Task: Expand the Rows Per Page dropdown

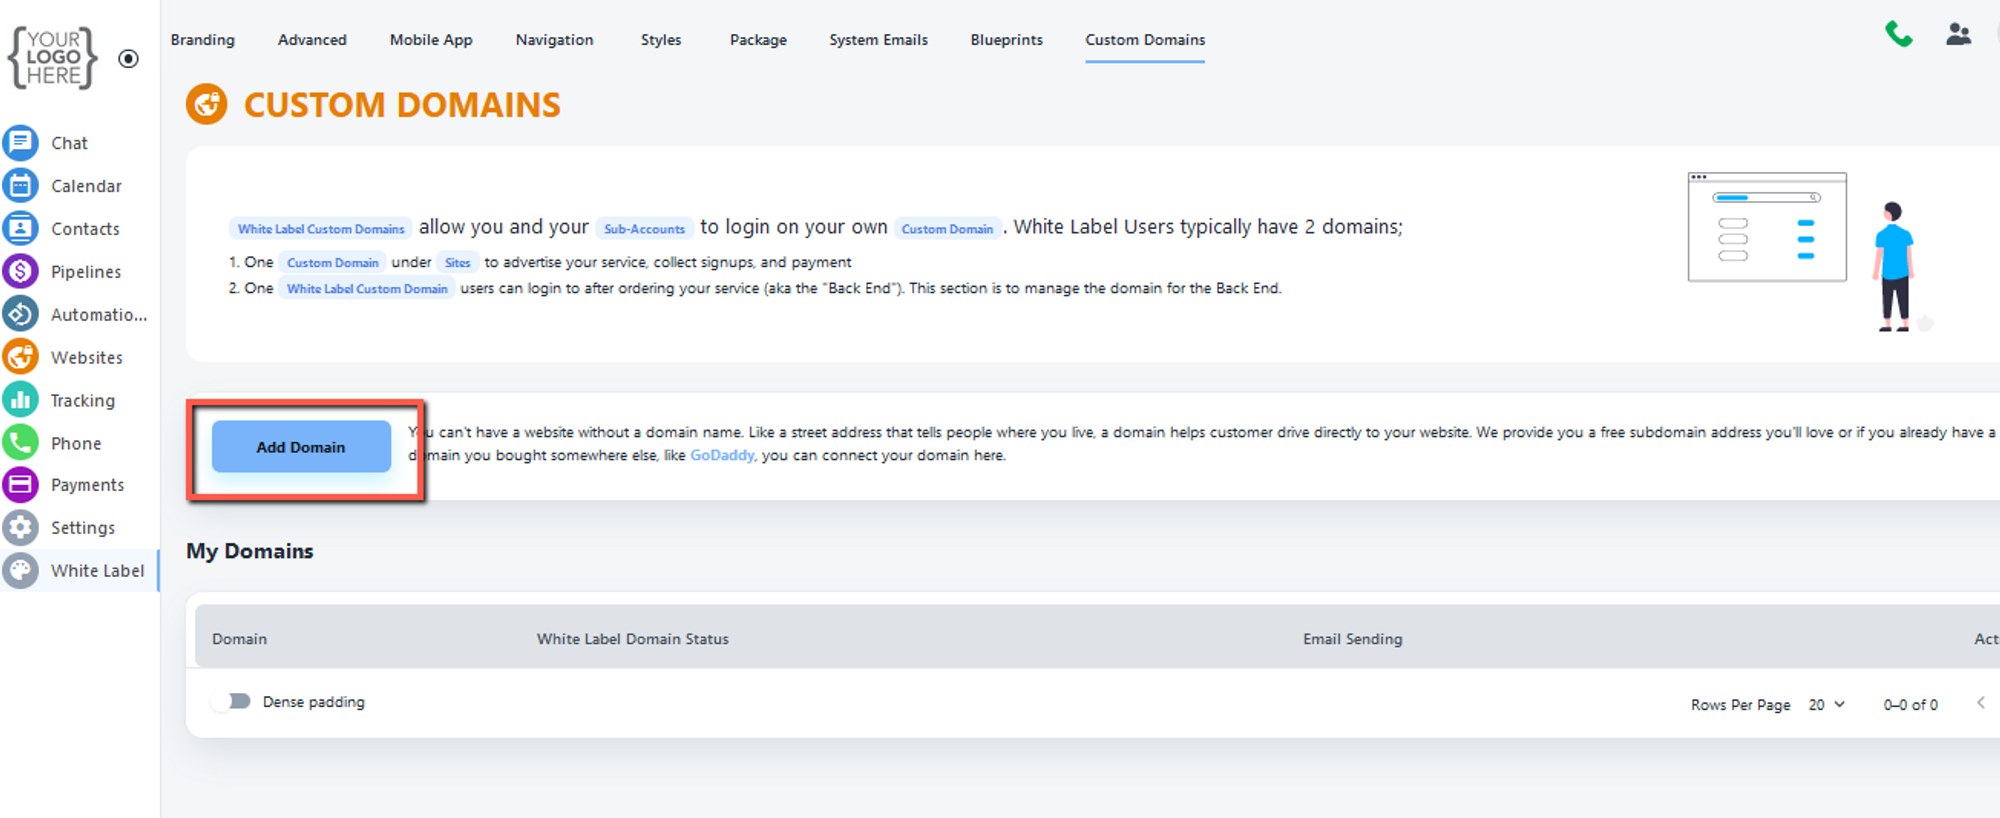Action: [1826, 705]
